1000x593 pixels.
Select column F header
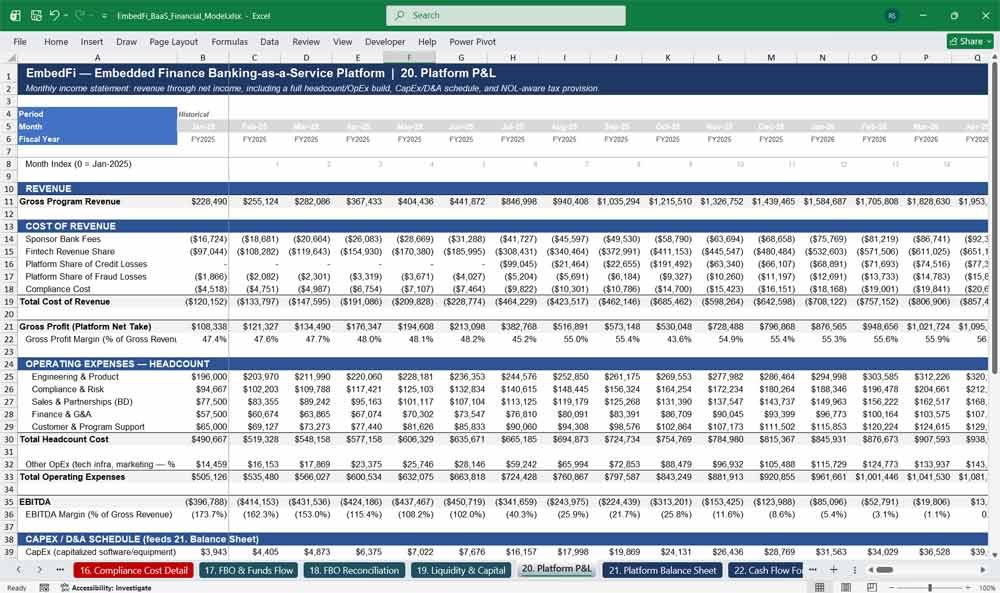(x=409, y=57)
